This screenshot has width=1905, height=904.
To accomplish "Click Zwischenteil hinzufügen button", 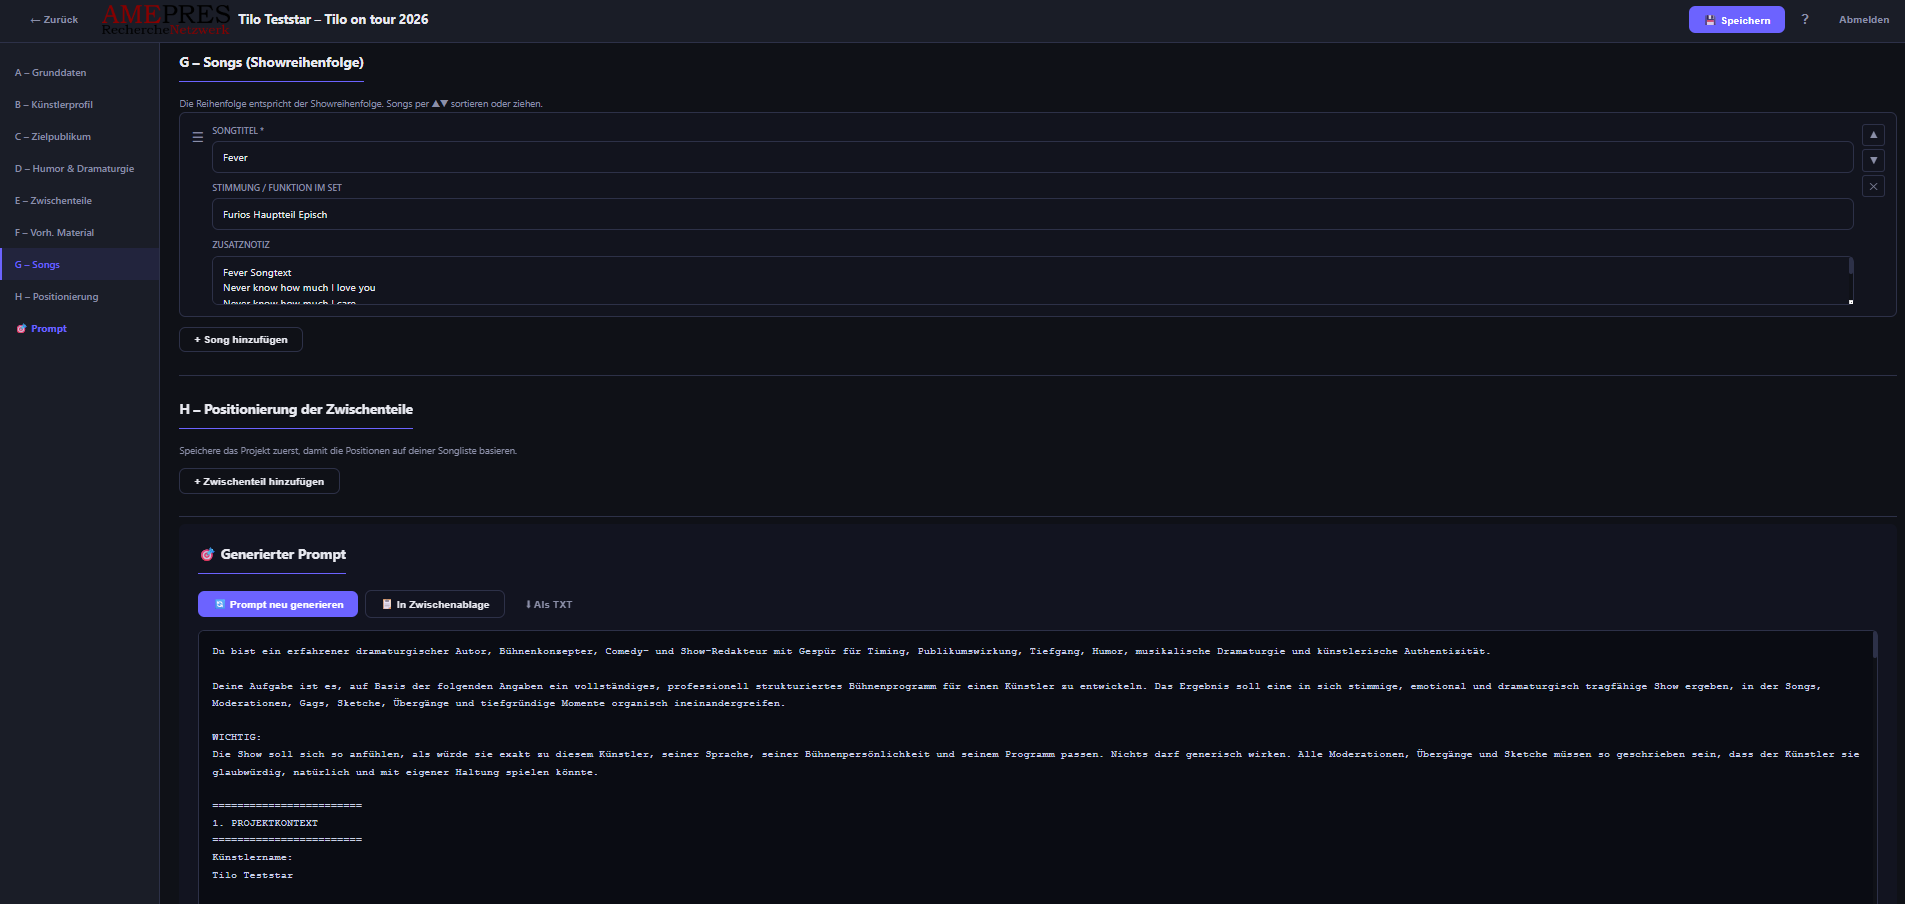I will [259, 481].
